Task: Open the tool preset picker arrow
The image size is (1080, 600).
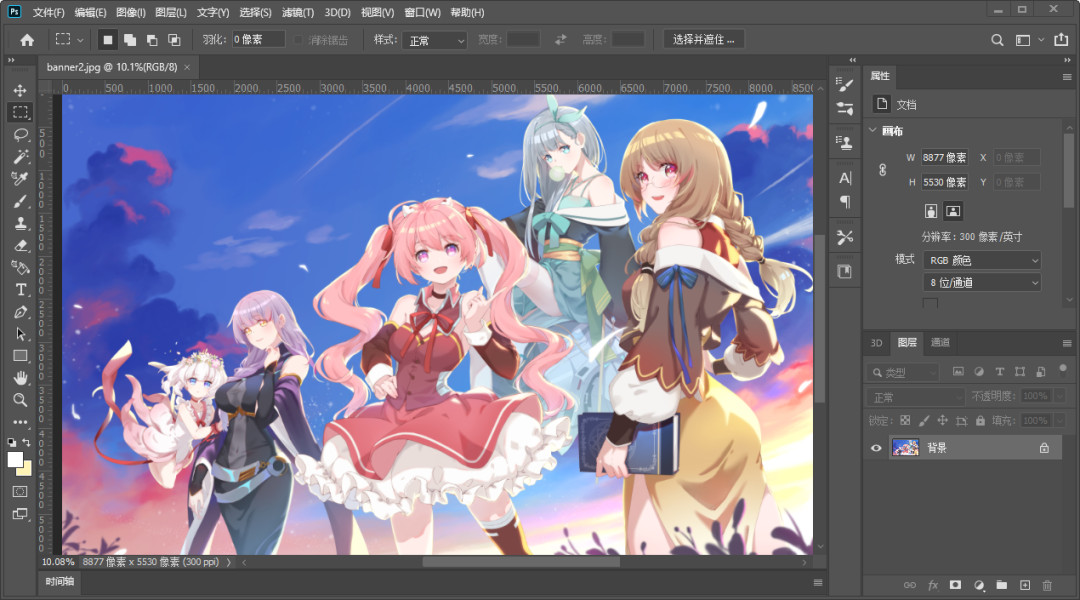Action: click(x=81, y=40)
